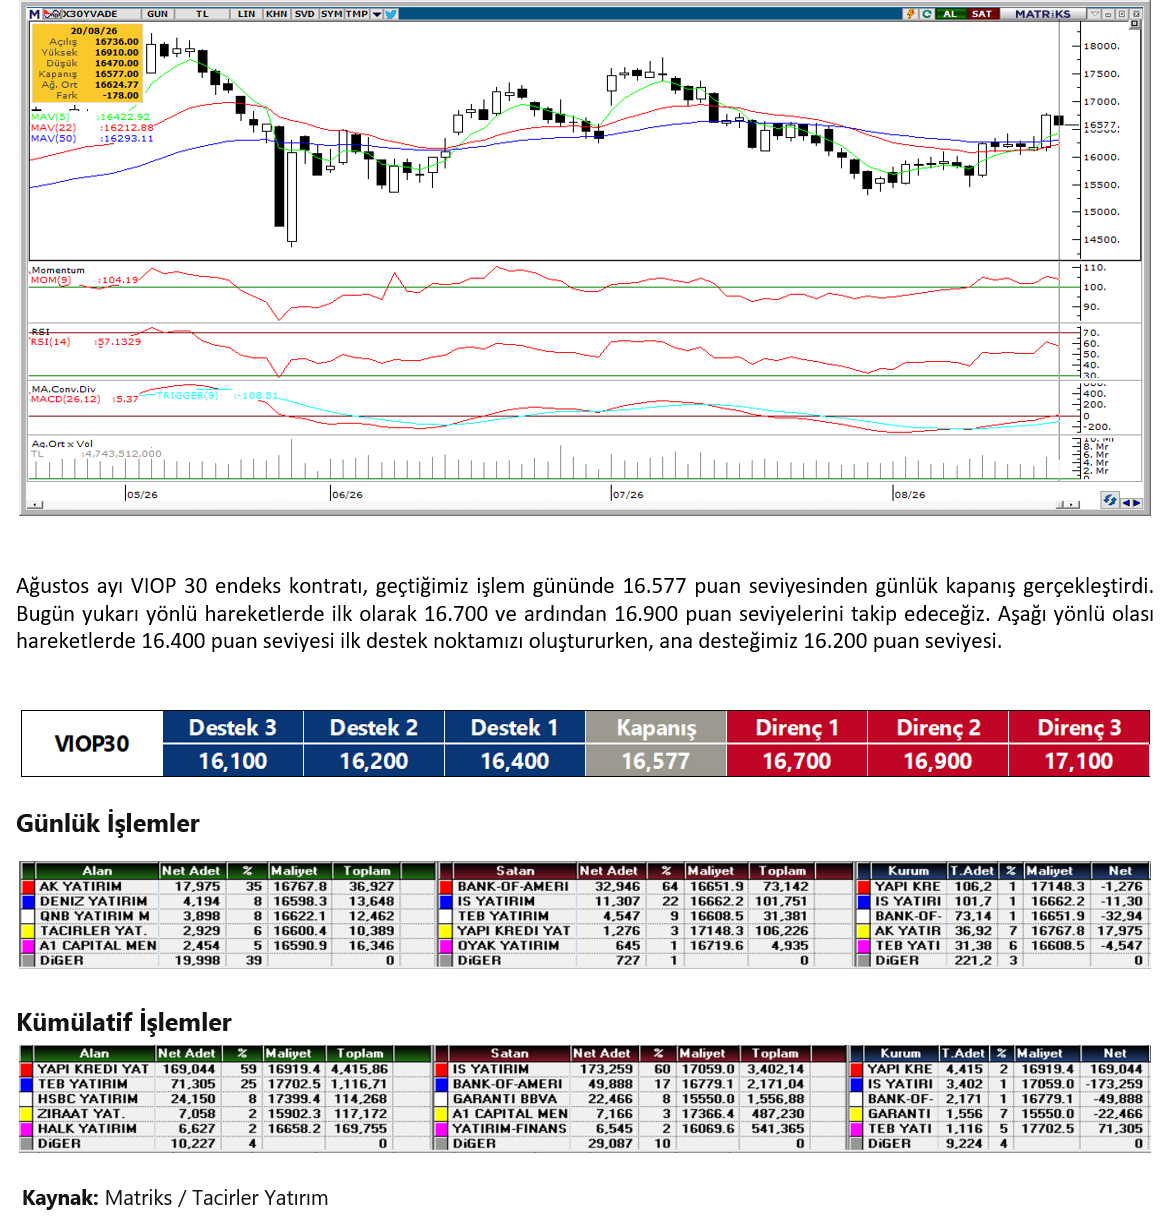Screen dimensions: 1169x1223
Task: Click the MOM(9) momentum label
Action: (x=51, y=280)
